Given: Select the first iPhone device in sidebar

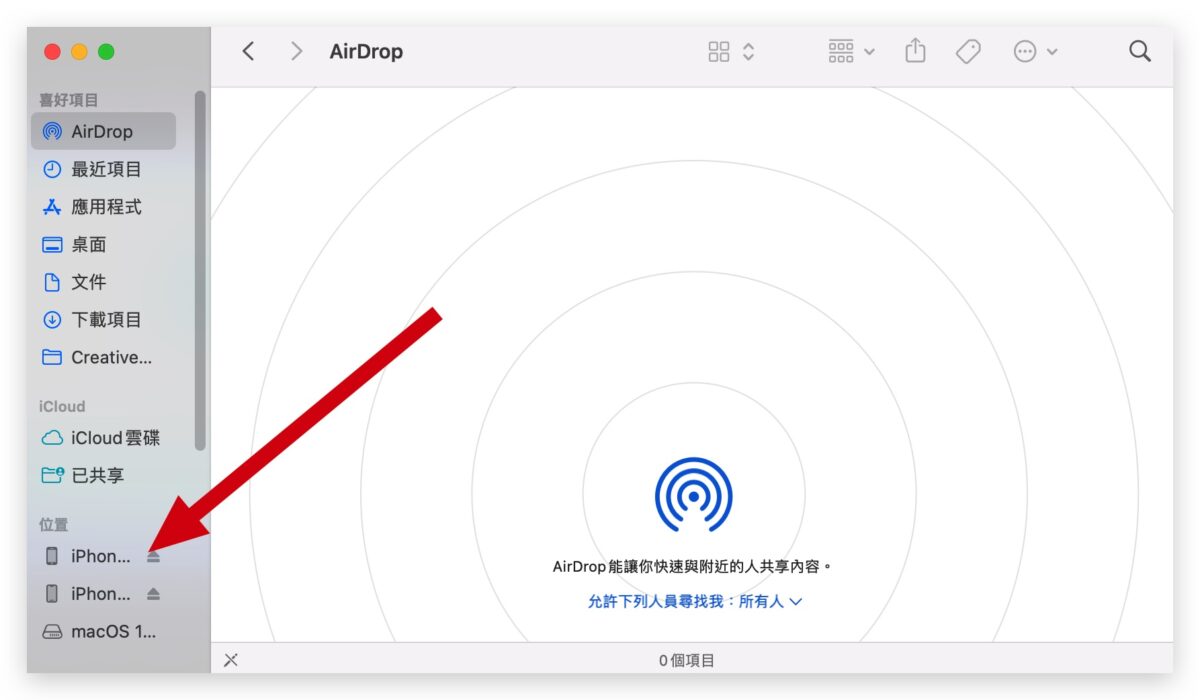Looking at the screenshot, I should pos(89,556).
